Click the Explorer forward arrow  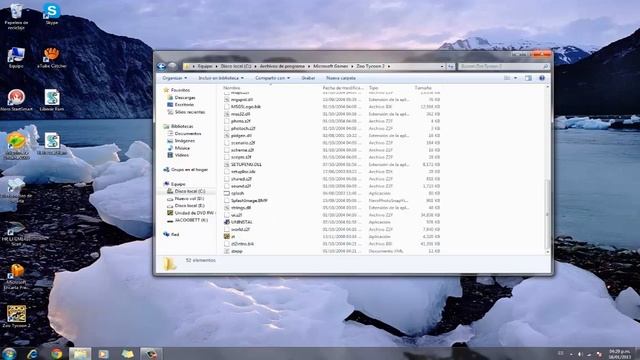point(172,66)
